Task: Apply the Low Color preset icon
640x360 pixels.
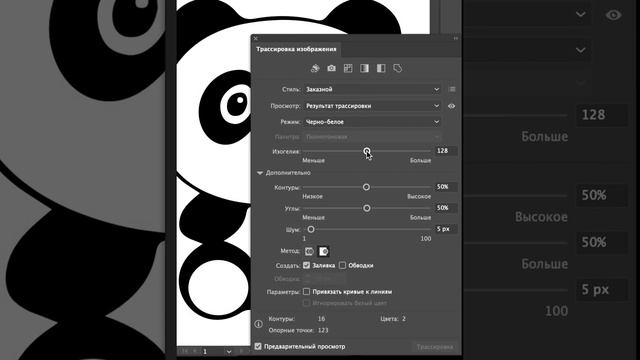Action: pyautogui.click(x=348, y=68)
